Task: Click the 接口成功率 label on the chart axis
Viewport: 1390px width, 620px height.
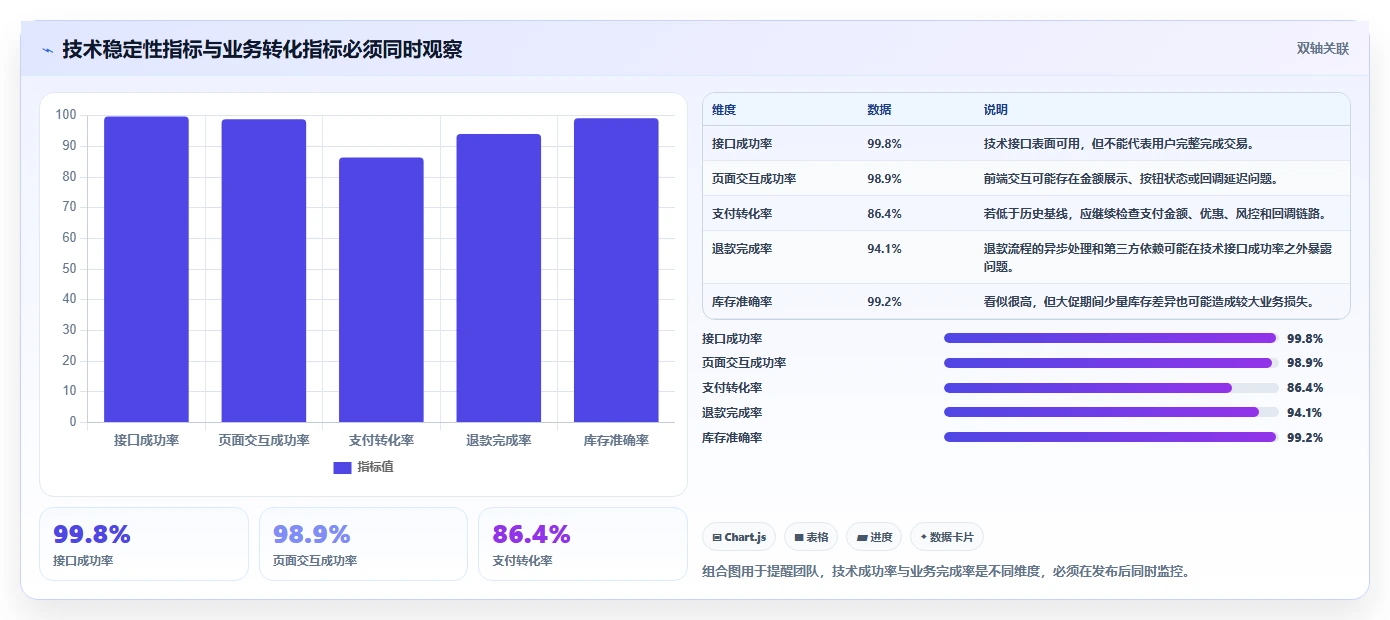Action: pyautogui.click(x=146, y=440)
